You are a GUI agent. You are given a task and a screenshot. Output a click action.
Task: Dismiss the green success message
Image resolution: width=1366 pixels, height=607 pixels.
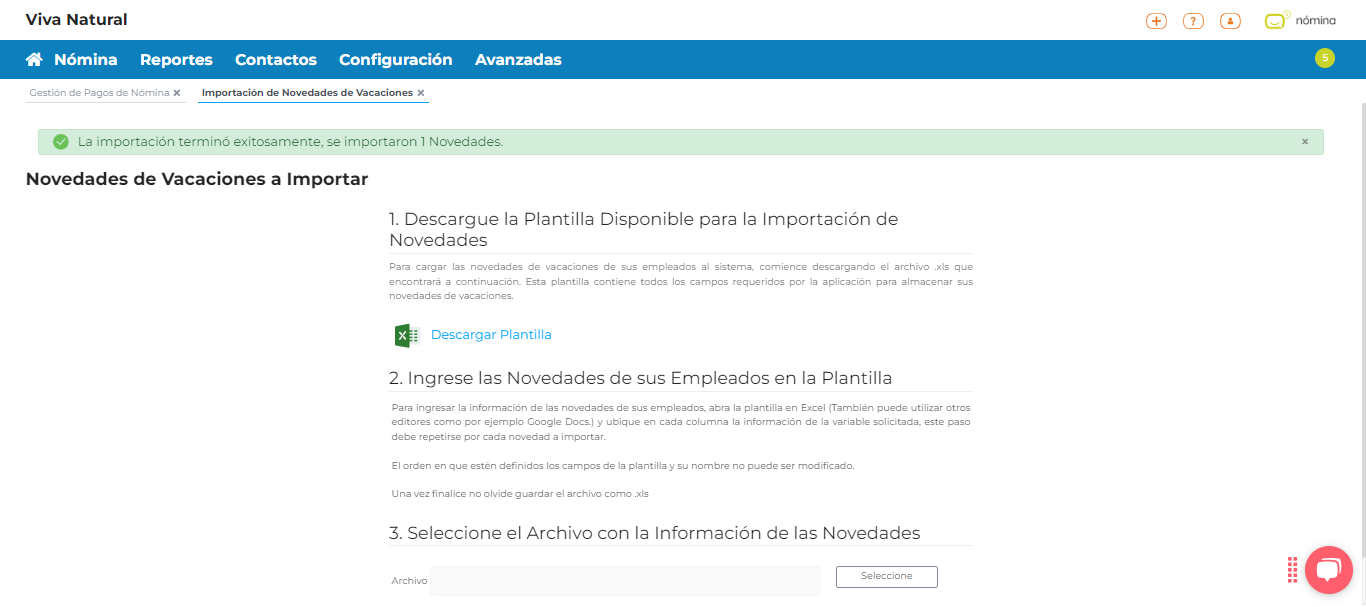click(1304, 142)
